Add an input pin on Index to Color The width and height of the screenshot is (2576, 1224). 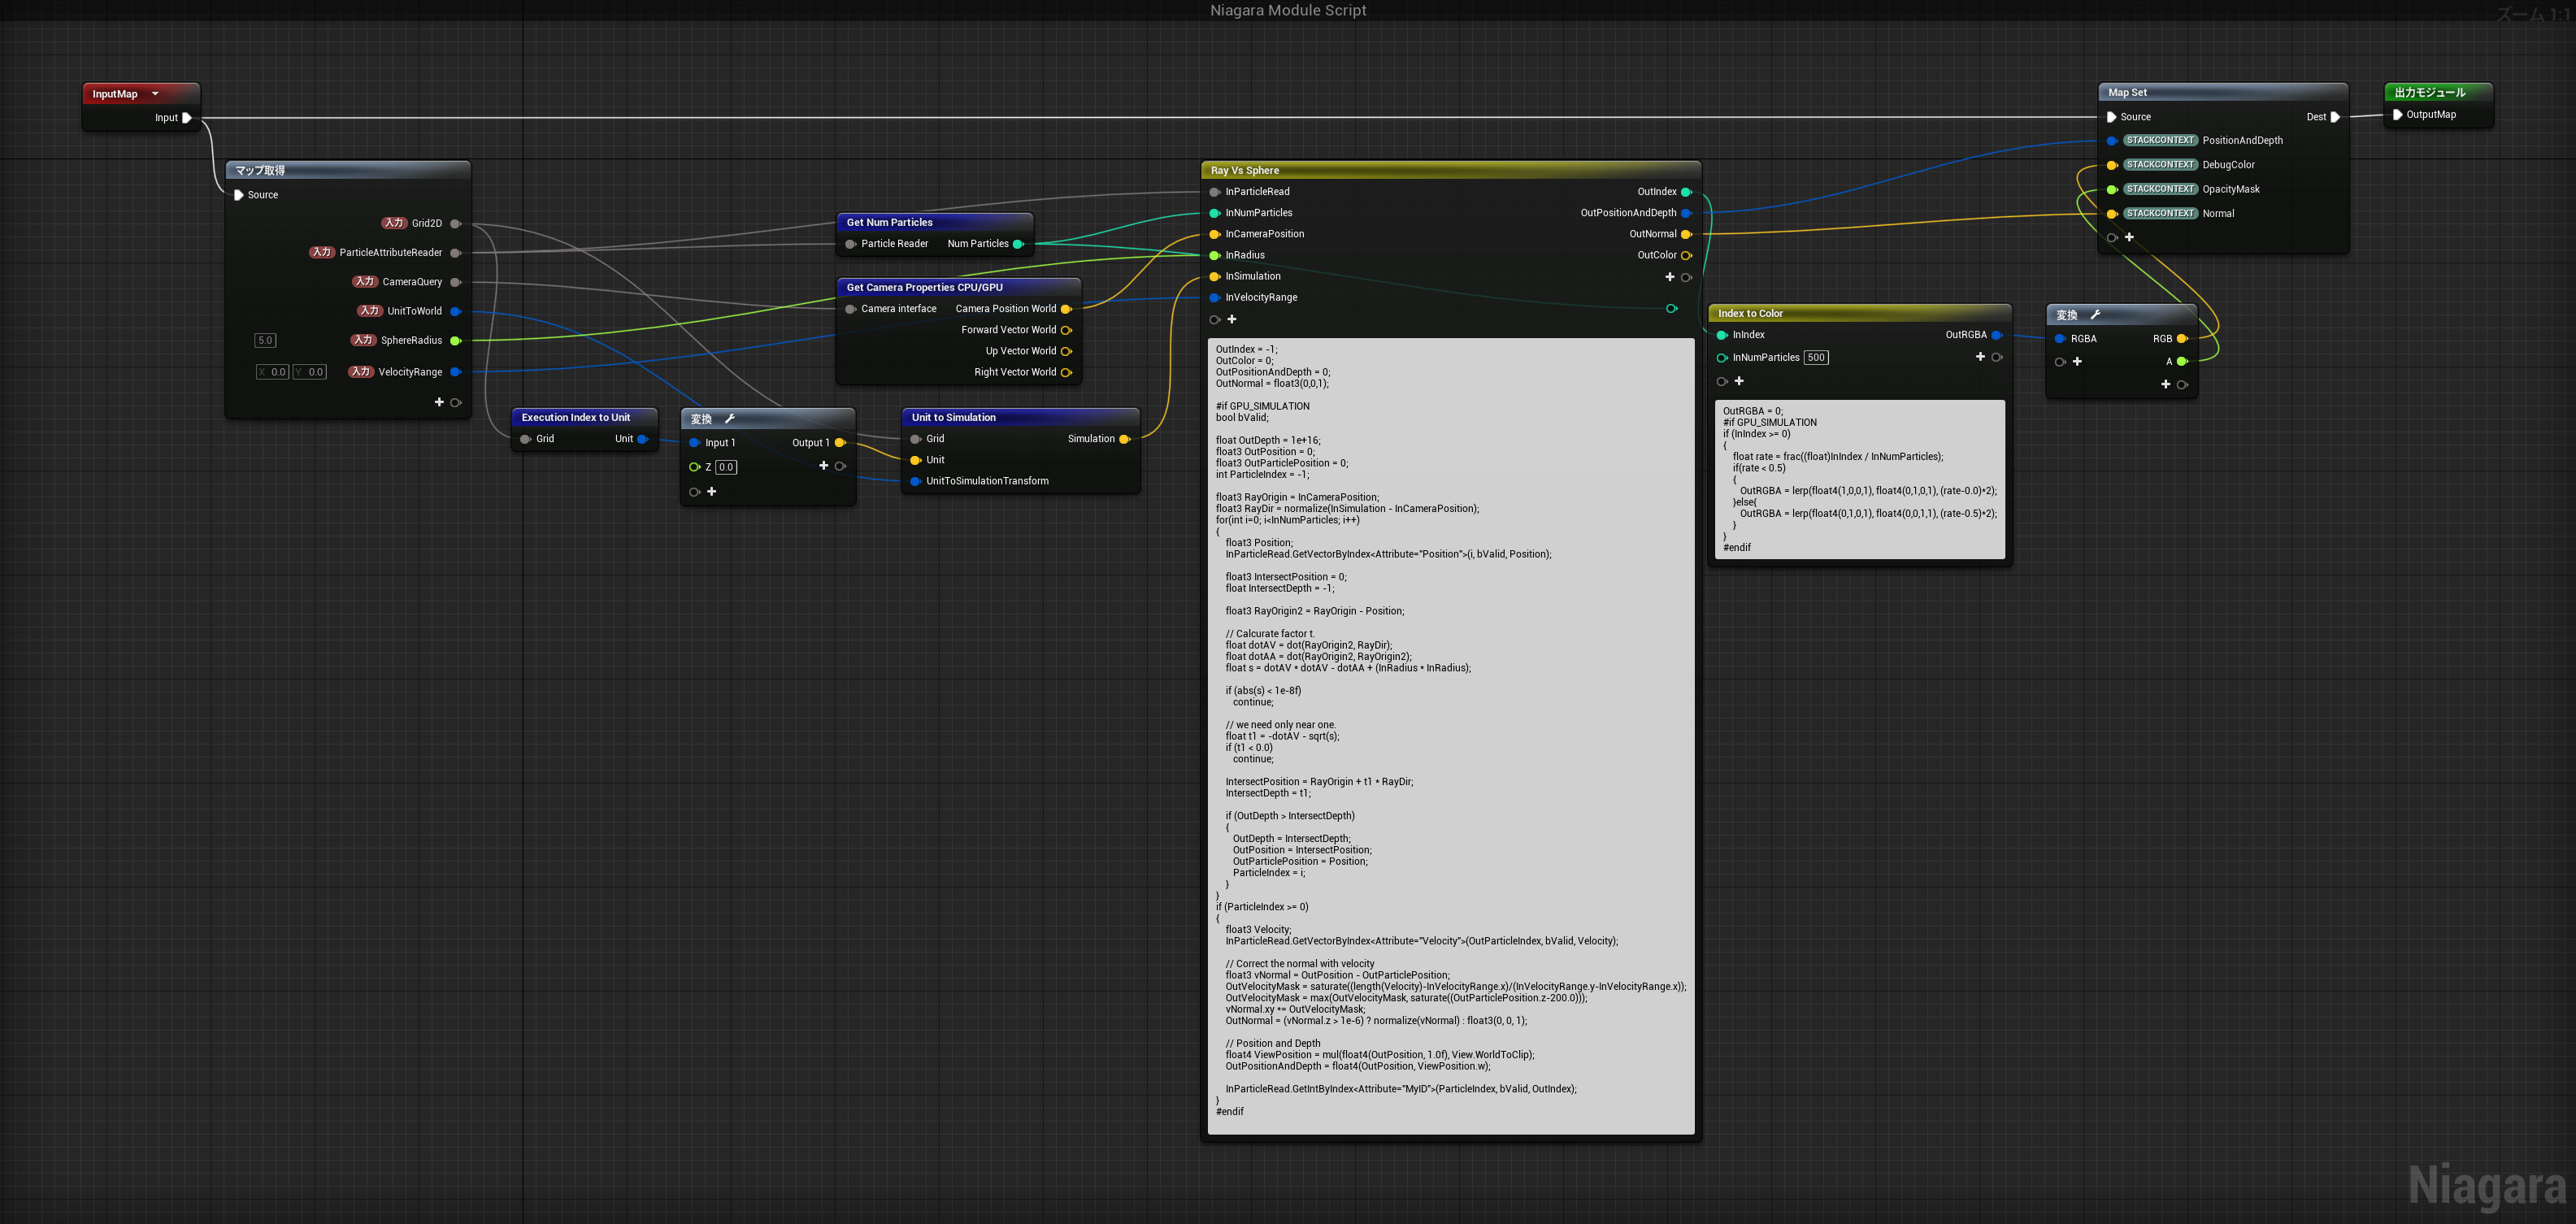[x=1739, y=381]
